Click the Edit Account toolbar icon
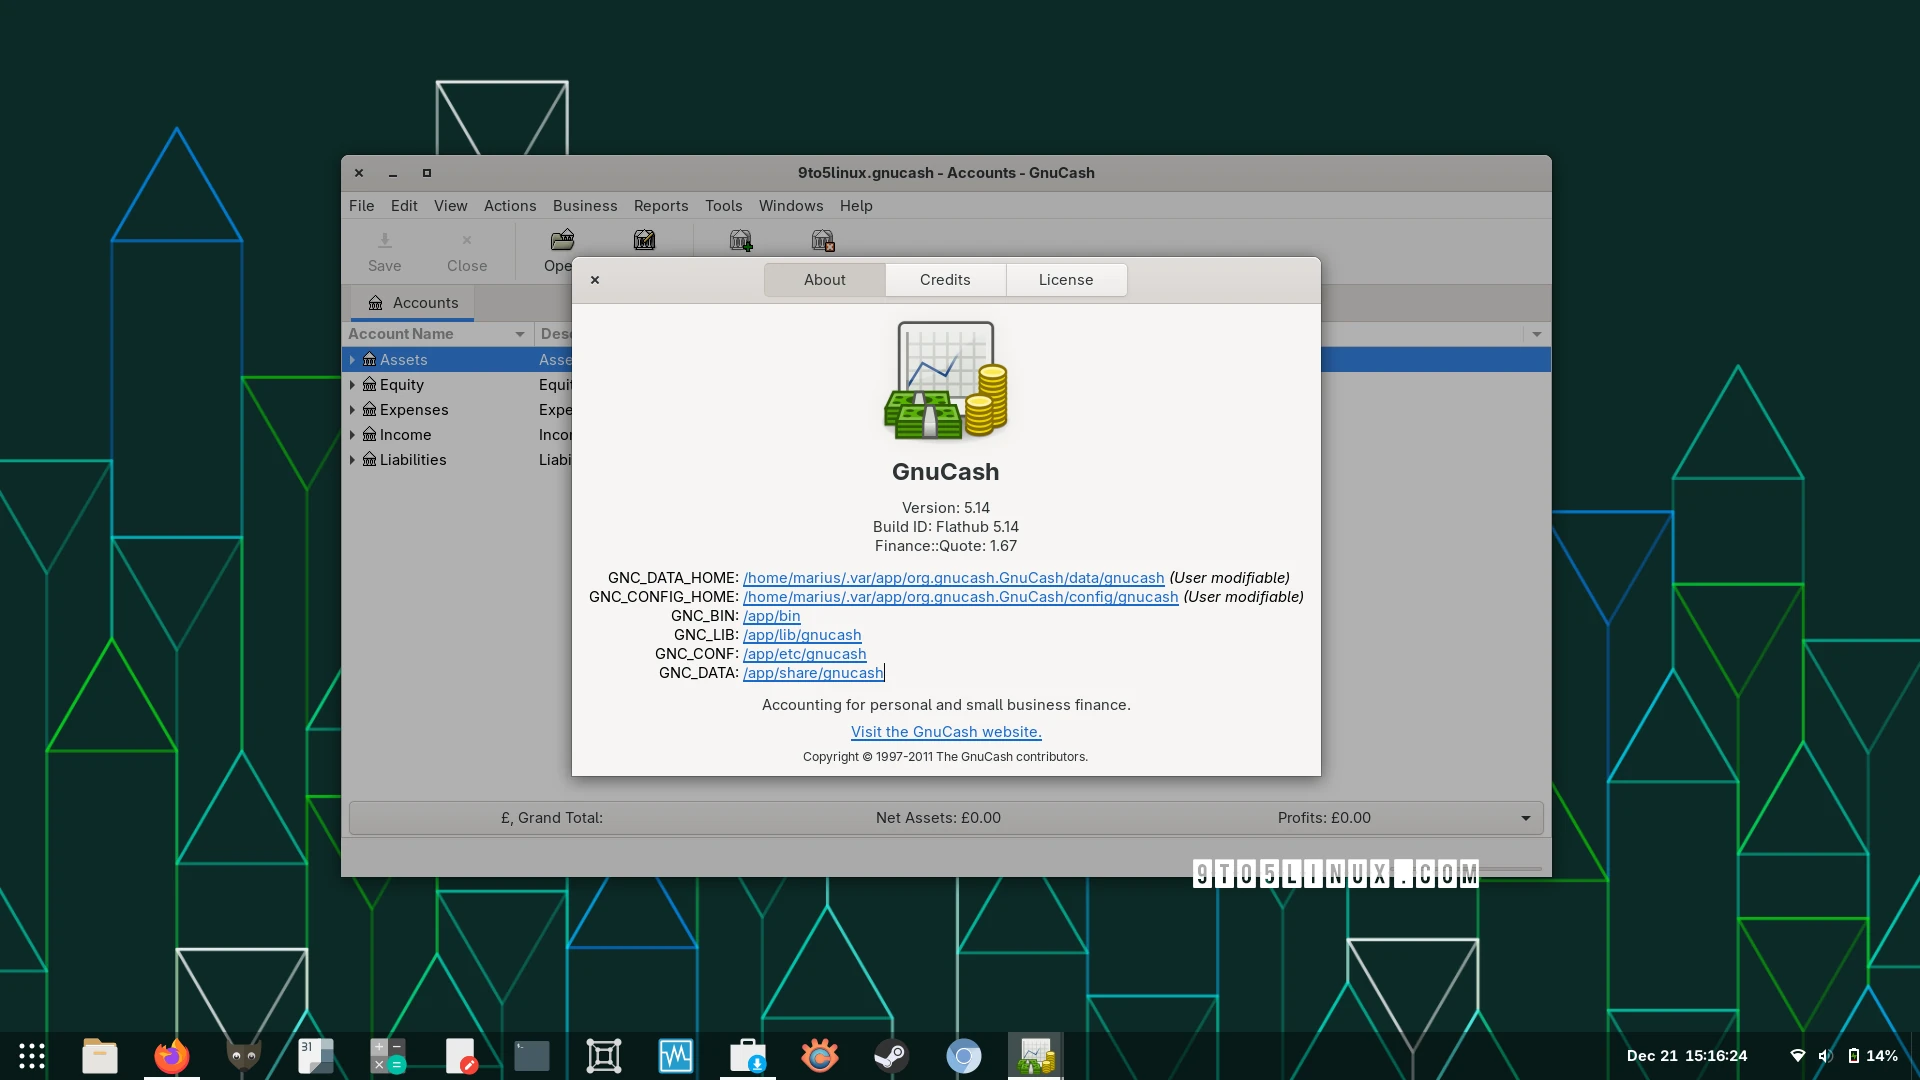The image size is (1920, 1080). pos(644,240)
